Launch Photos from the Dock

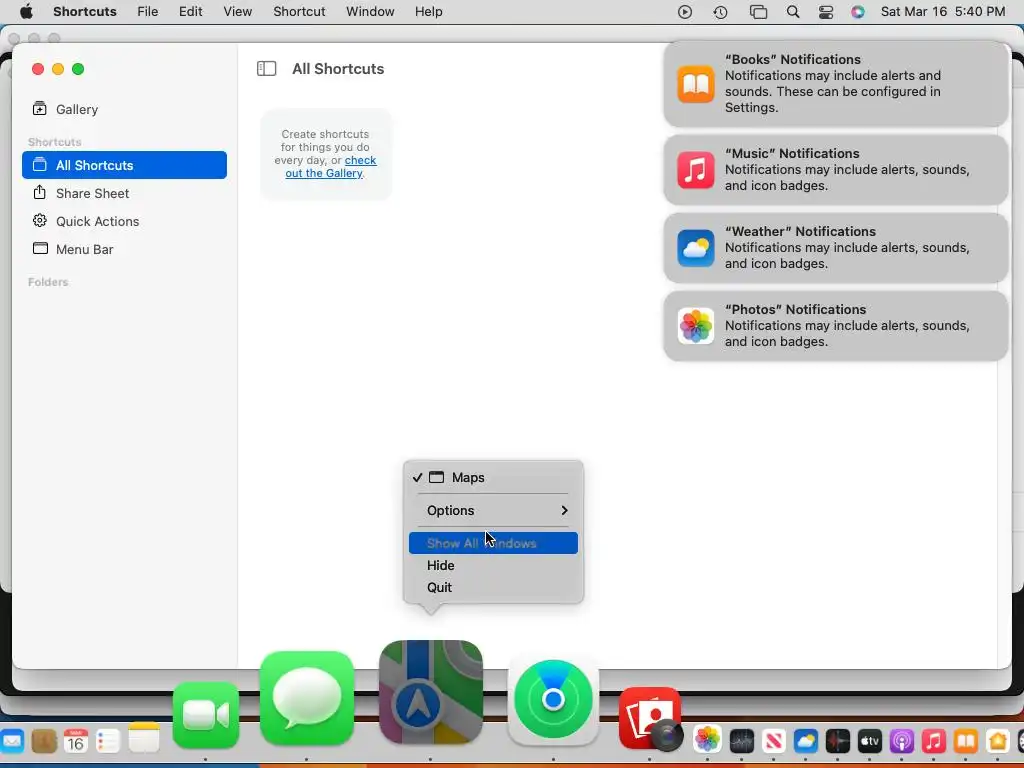pos(707,740)
